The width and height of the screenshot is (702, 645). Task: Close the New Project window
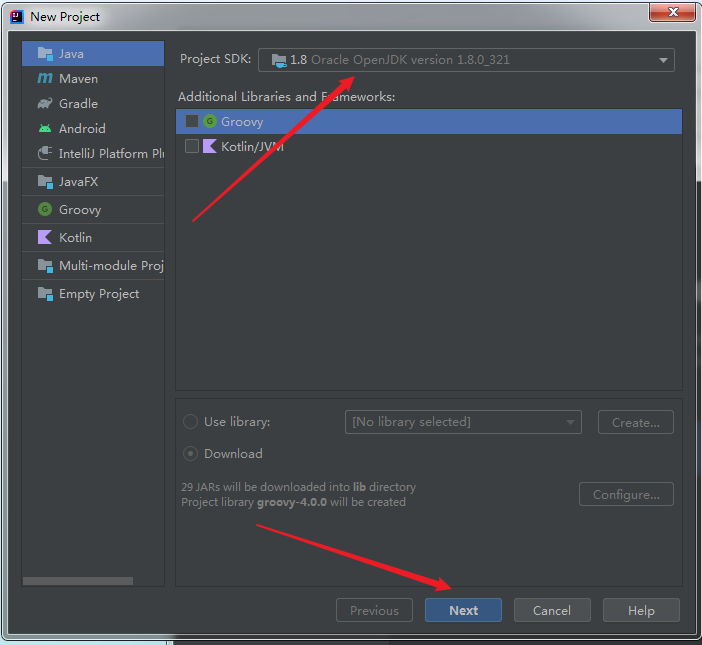point(673,12)
